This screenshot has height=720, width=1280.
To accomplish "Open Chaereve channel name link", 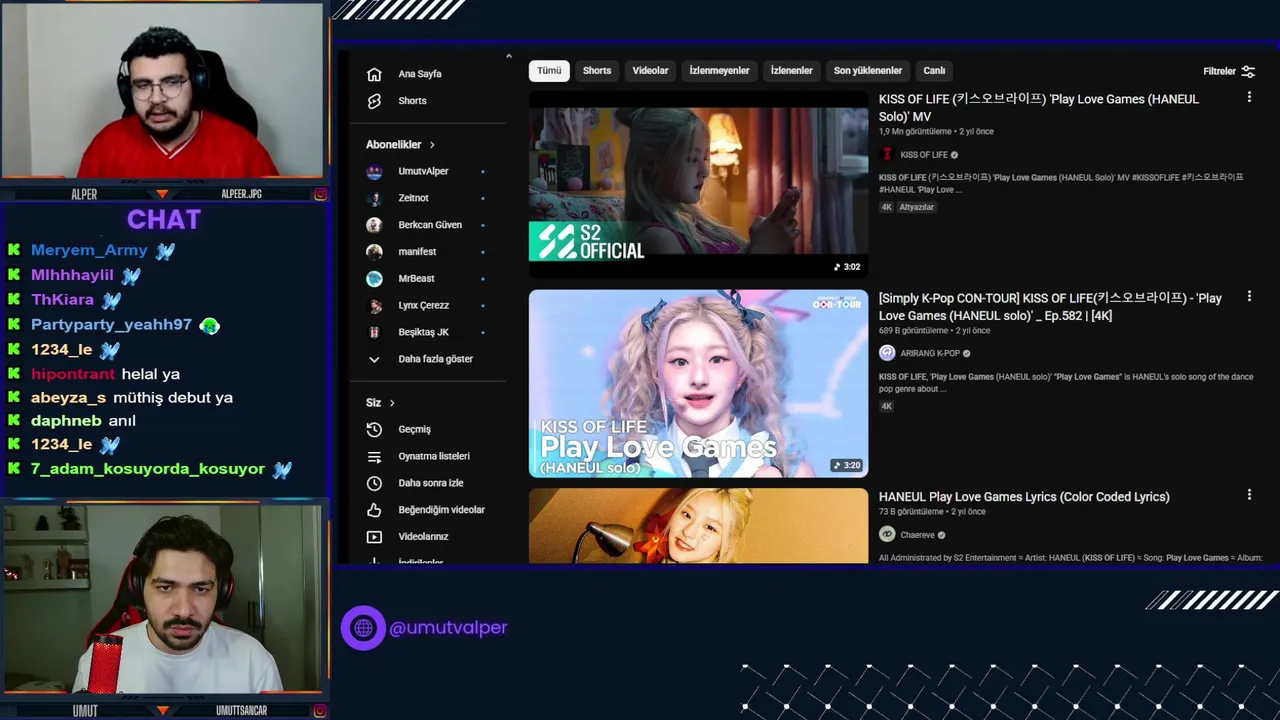I will 917,535.
